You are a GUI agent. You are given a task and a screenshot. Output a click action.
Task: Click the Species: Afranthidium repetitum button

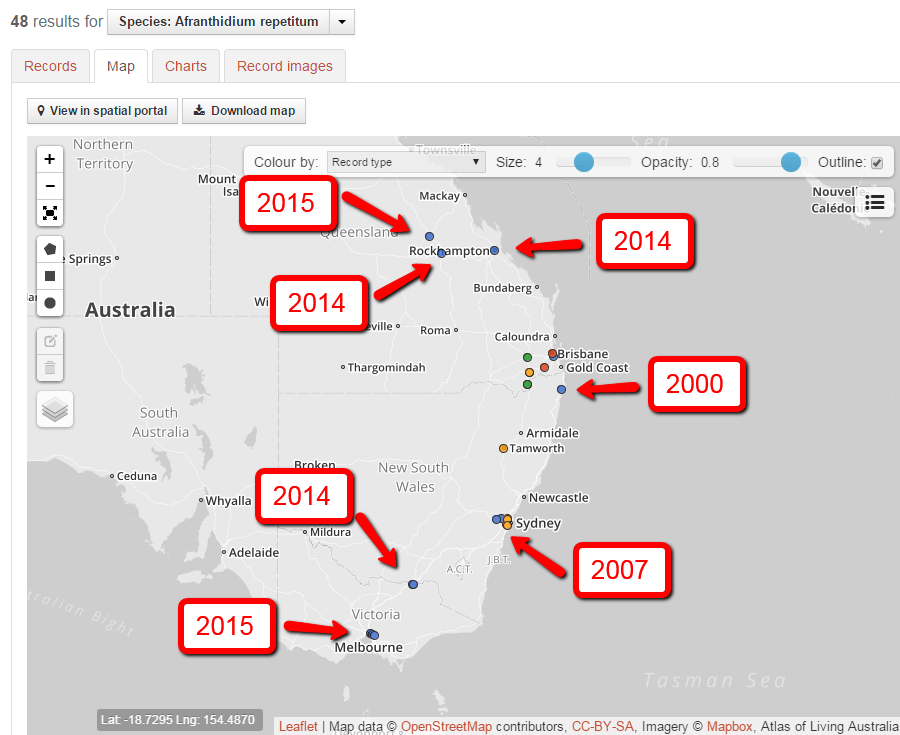click(x=218, y=22)
